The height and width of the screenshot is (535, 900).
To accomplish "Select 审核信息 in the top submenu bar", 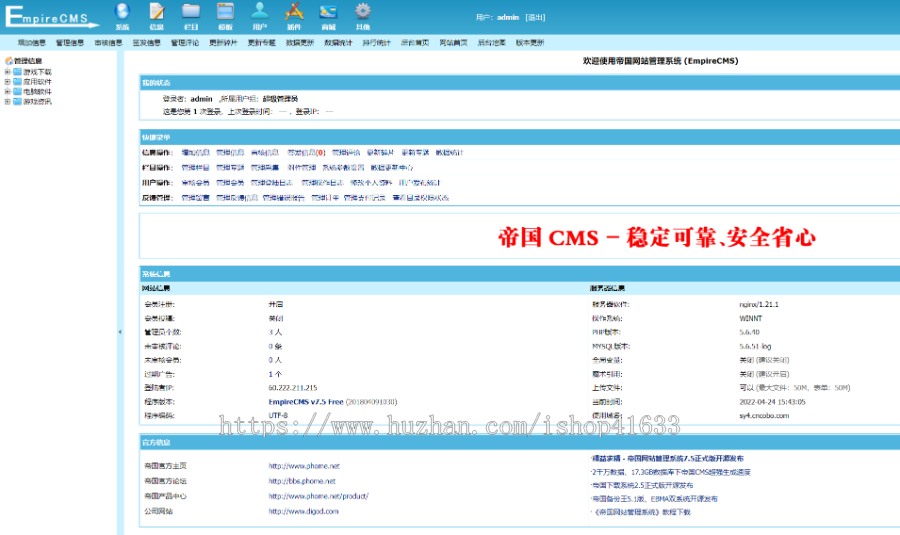I will coord(108,42).
